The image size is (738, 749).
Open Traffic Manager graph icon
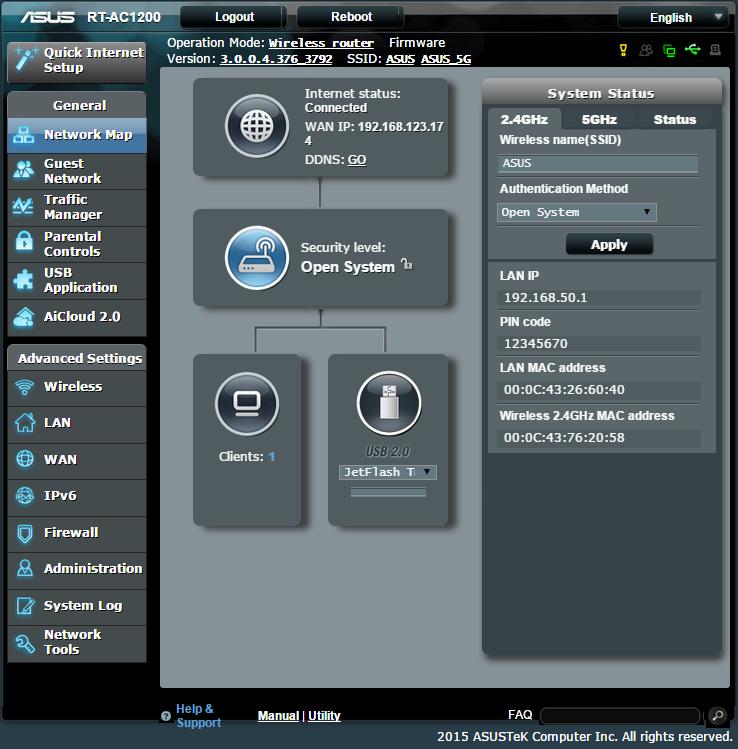[x=23, y=206]
